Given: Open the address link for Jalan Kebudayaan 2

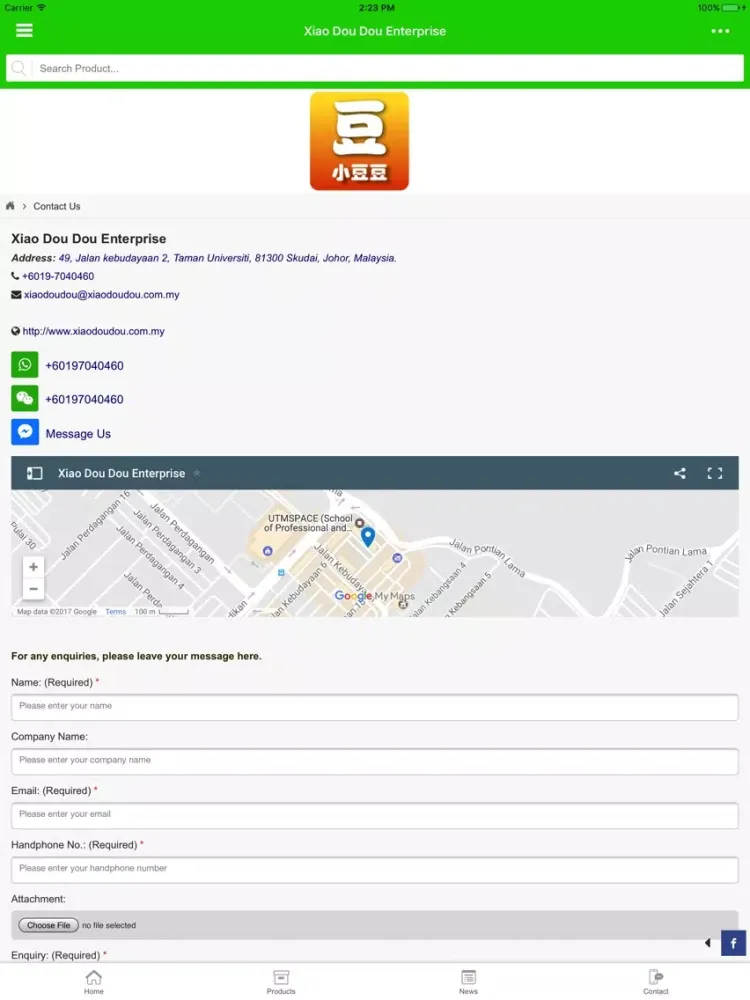Looking at the screenshot, I should click(227, 258).
